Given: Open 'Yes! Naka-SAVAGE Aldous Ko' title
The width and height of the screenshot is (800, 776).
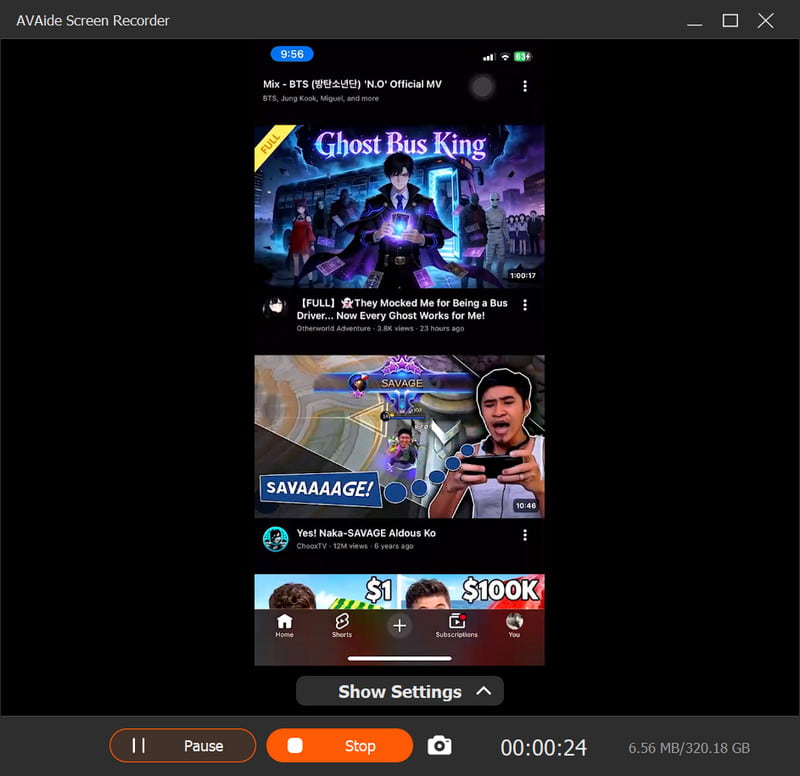Looking at the screenshot, I should click(x=366, y=533).
